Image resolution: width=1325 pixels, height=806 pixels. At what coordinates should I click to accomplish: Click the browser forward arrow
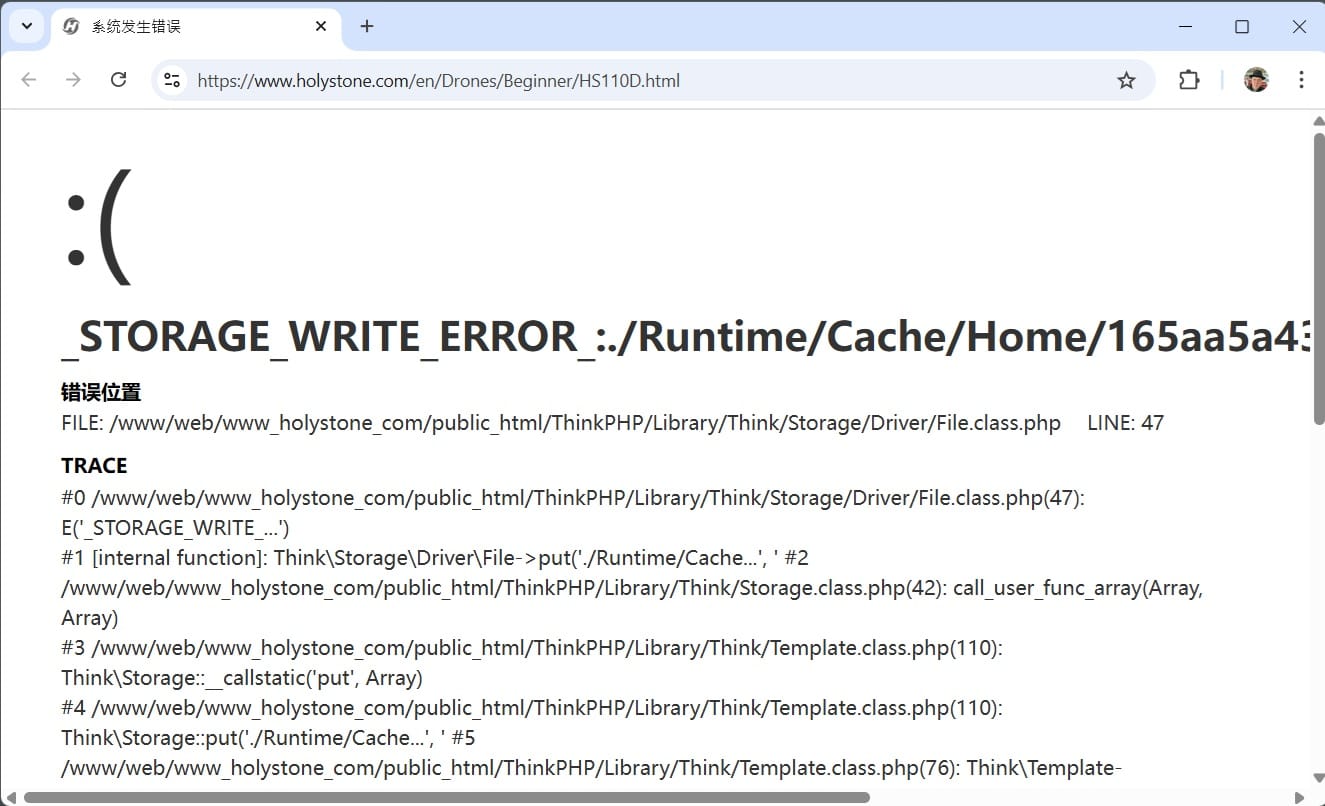[73, 80]
